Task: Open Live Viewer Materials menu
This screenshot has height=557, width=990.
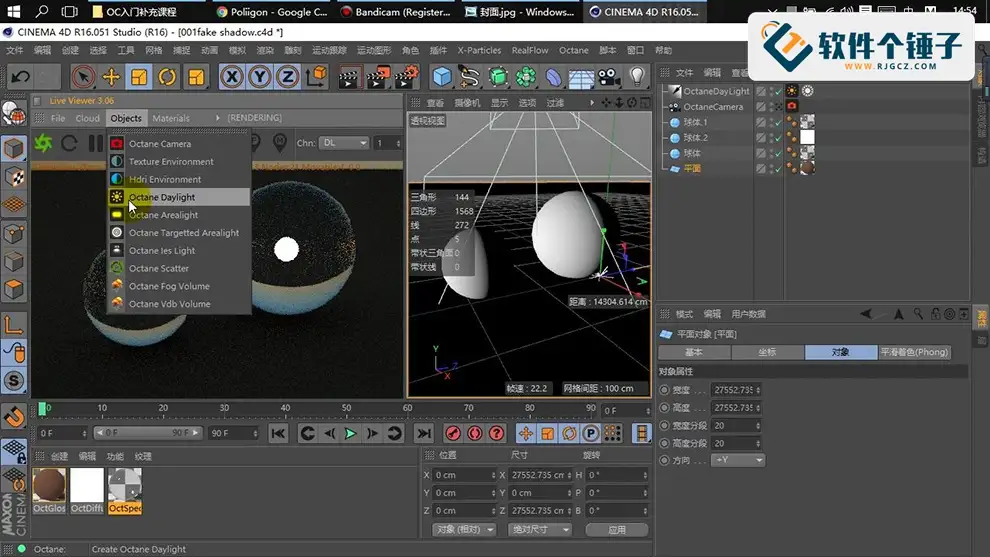Action: 170,118
